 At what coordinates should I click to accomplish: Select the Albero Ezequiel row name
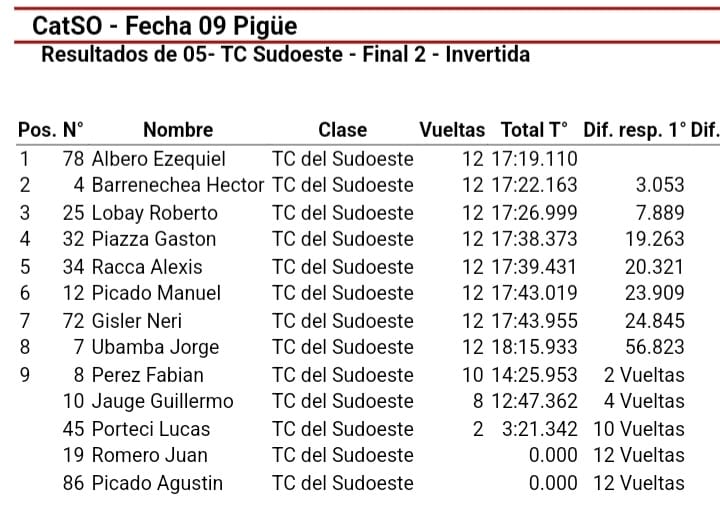[x=158, y=159]
